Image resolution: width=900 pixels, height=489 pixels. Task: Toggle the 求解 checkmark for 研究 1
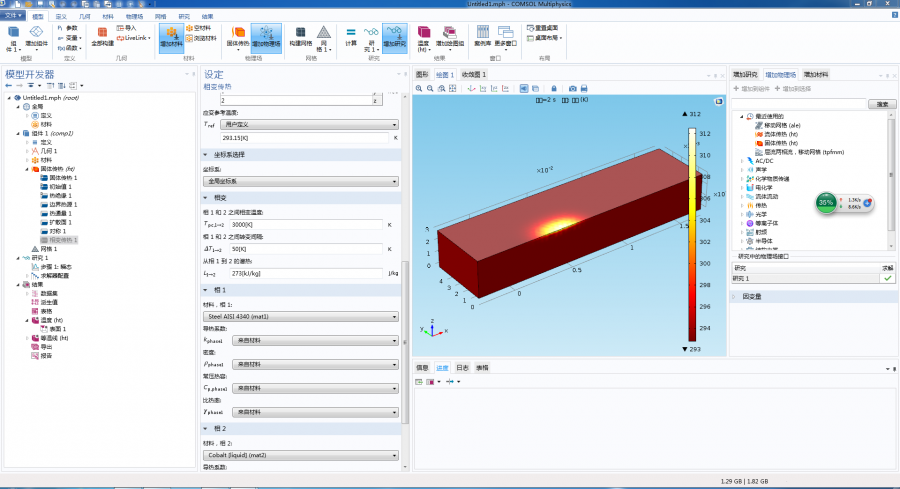(887, 278)
